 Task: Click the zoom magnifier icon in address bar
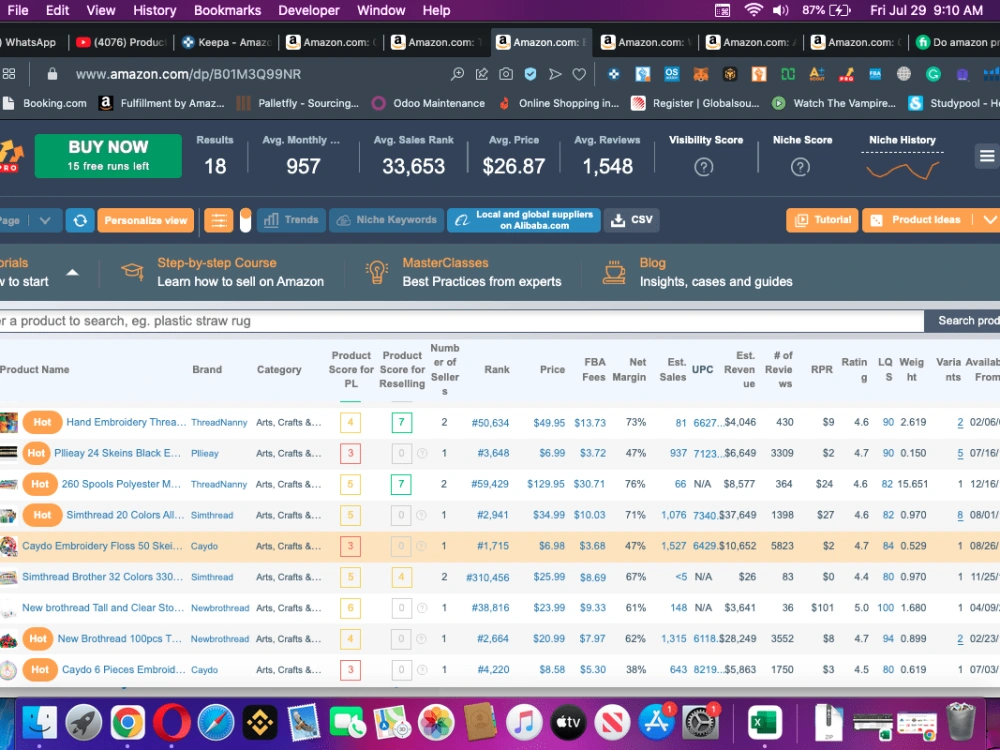coord(457,75)
